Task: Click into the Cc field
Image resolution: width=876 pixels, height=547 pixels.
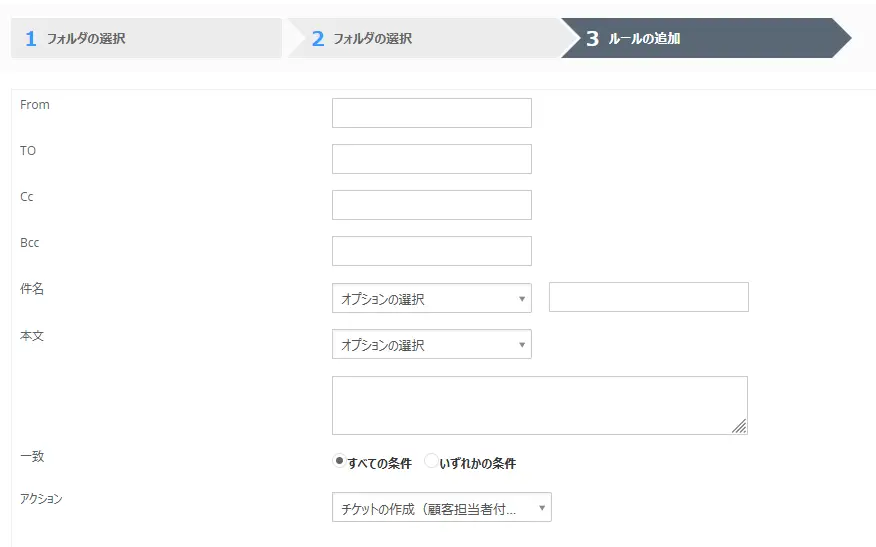Action: coord(431,205)
